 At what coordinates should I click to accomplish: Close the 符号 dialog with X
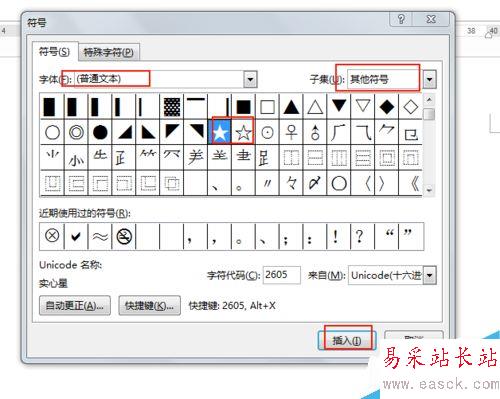tap(431, 19)
